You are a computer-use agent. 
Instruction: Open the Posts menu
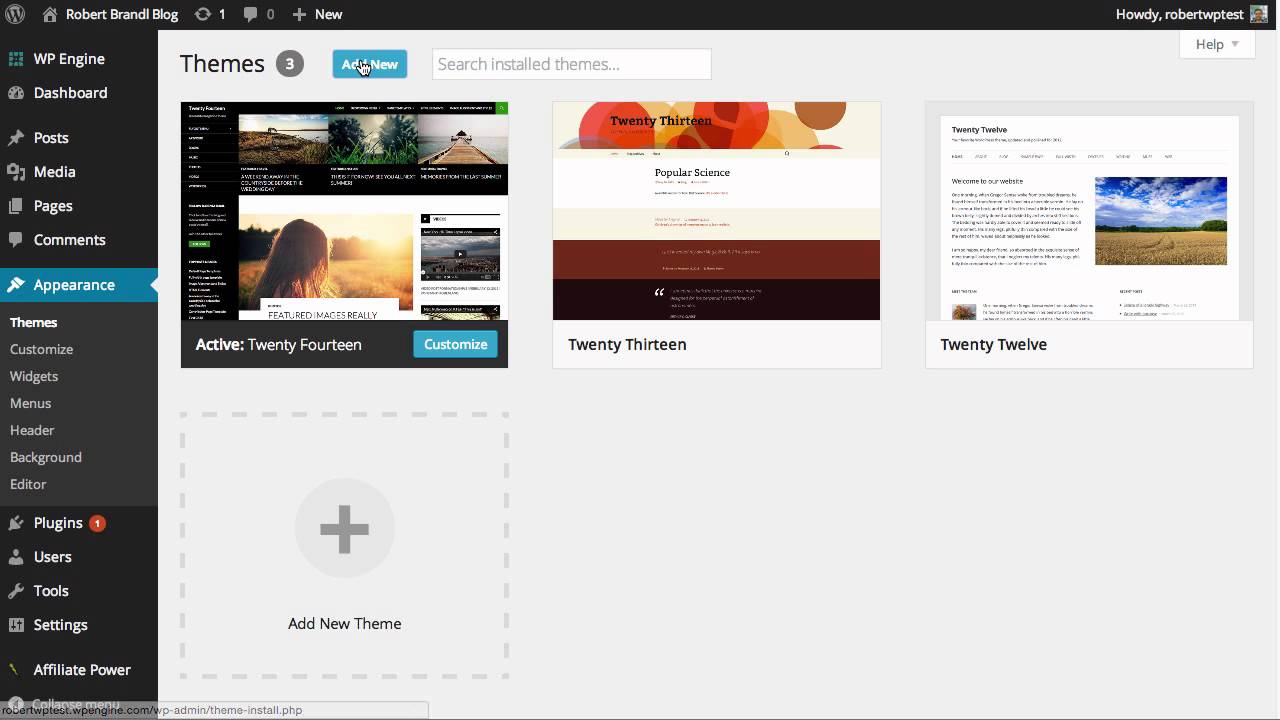[x=79, y=138]
